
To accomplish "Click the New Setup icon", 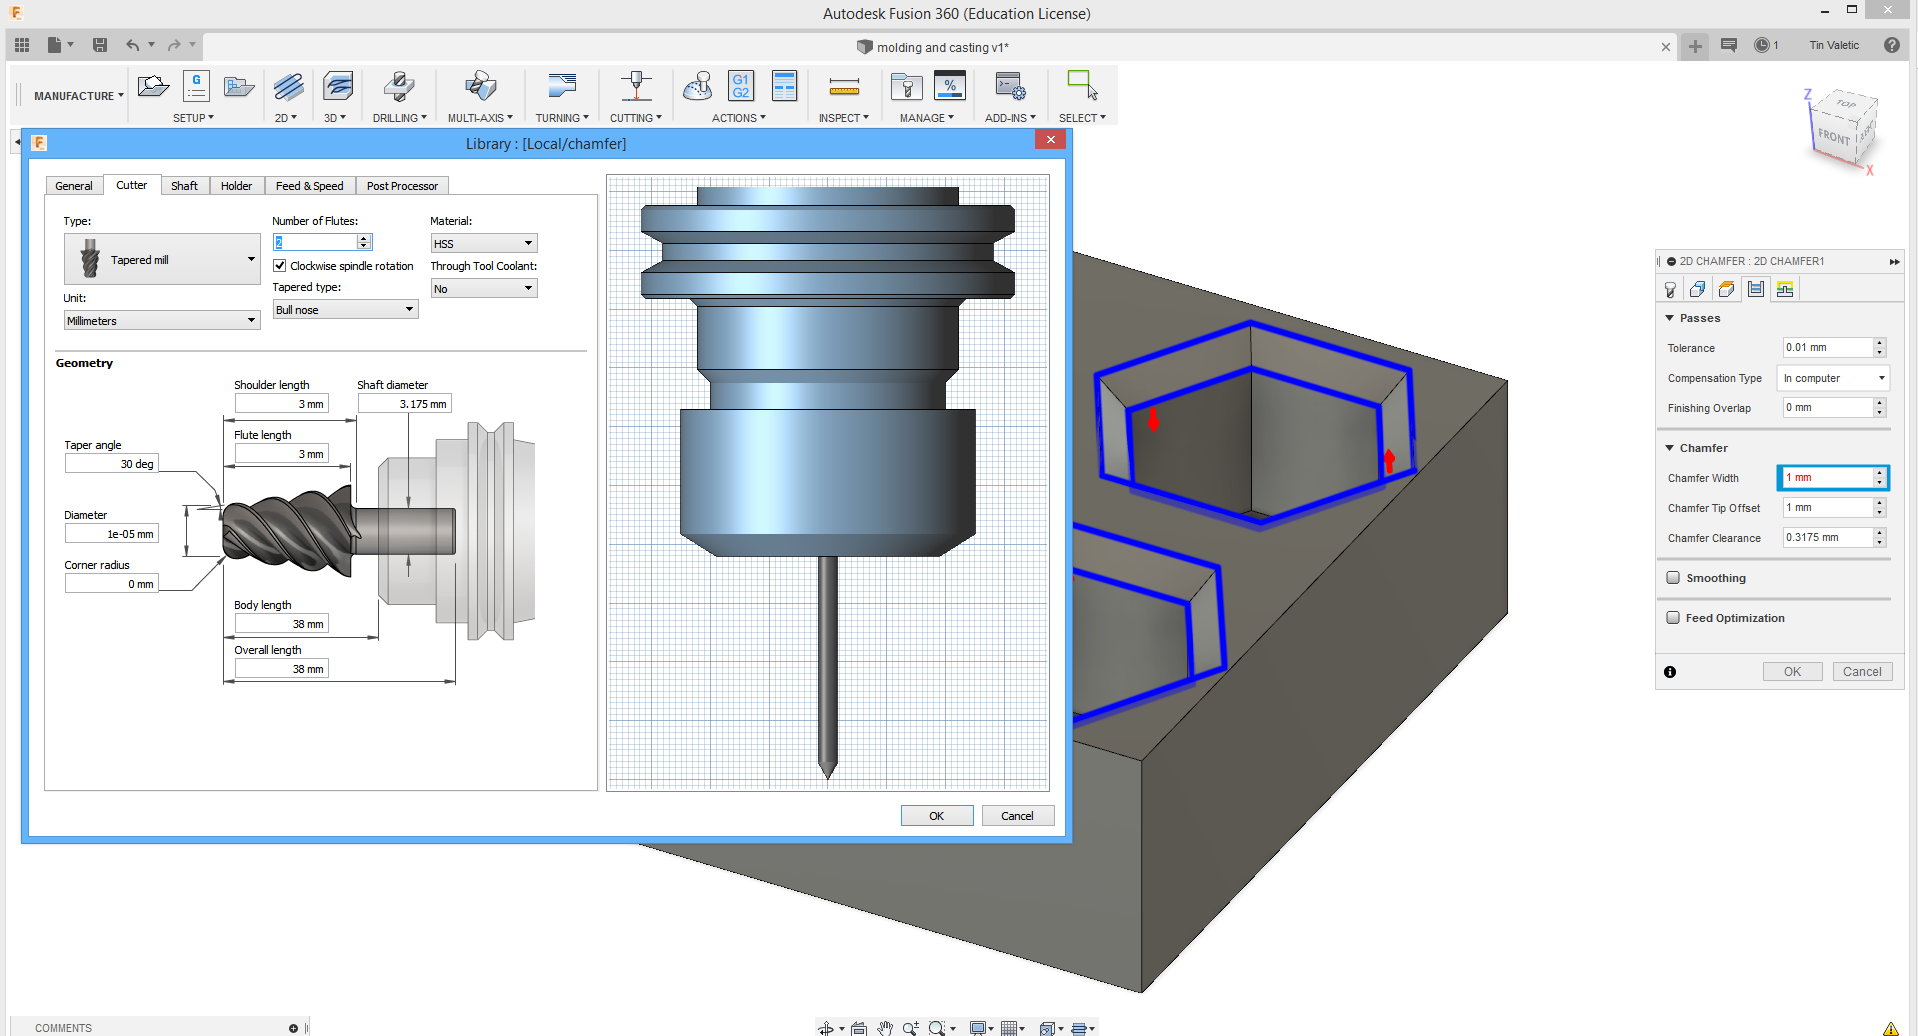I will (x=153, y=86).
